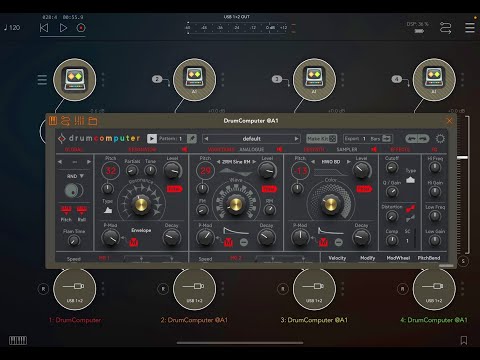Toggle the AUM record button
480x360 pixels.
pyautogui.click(x=81, y=28)
